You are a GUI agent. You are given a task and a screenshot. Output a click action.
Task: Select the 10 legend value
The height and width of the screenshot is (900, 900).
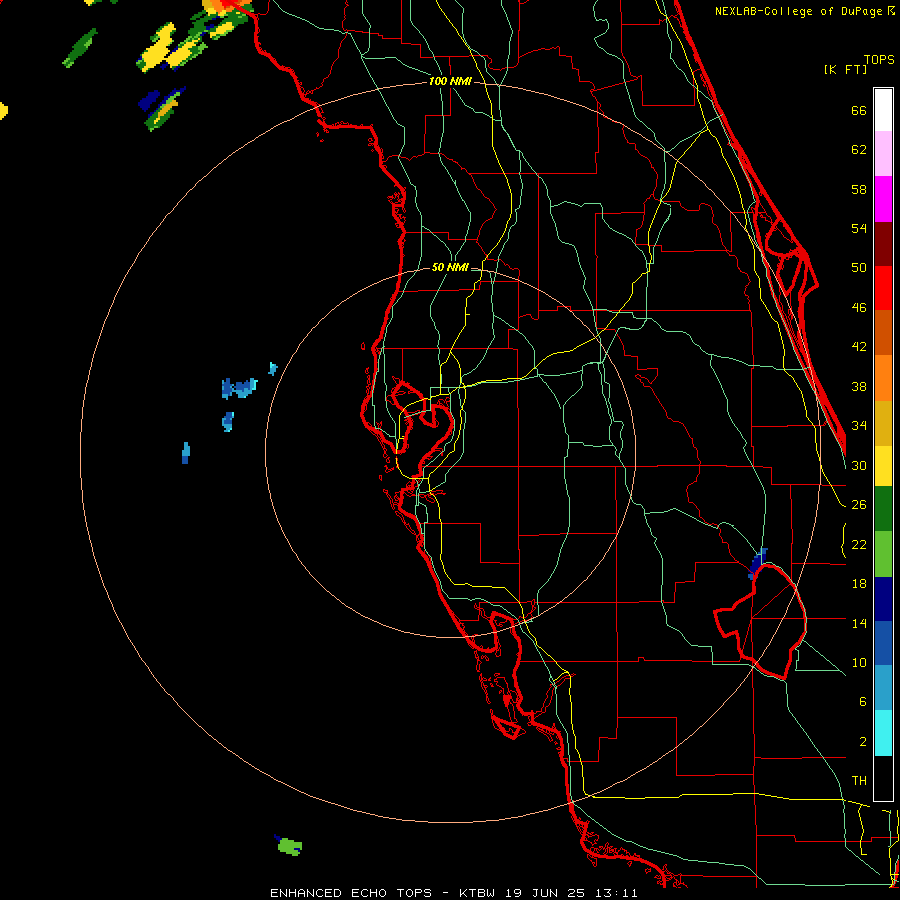pyautogui.click(x=859, y=662)
